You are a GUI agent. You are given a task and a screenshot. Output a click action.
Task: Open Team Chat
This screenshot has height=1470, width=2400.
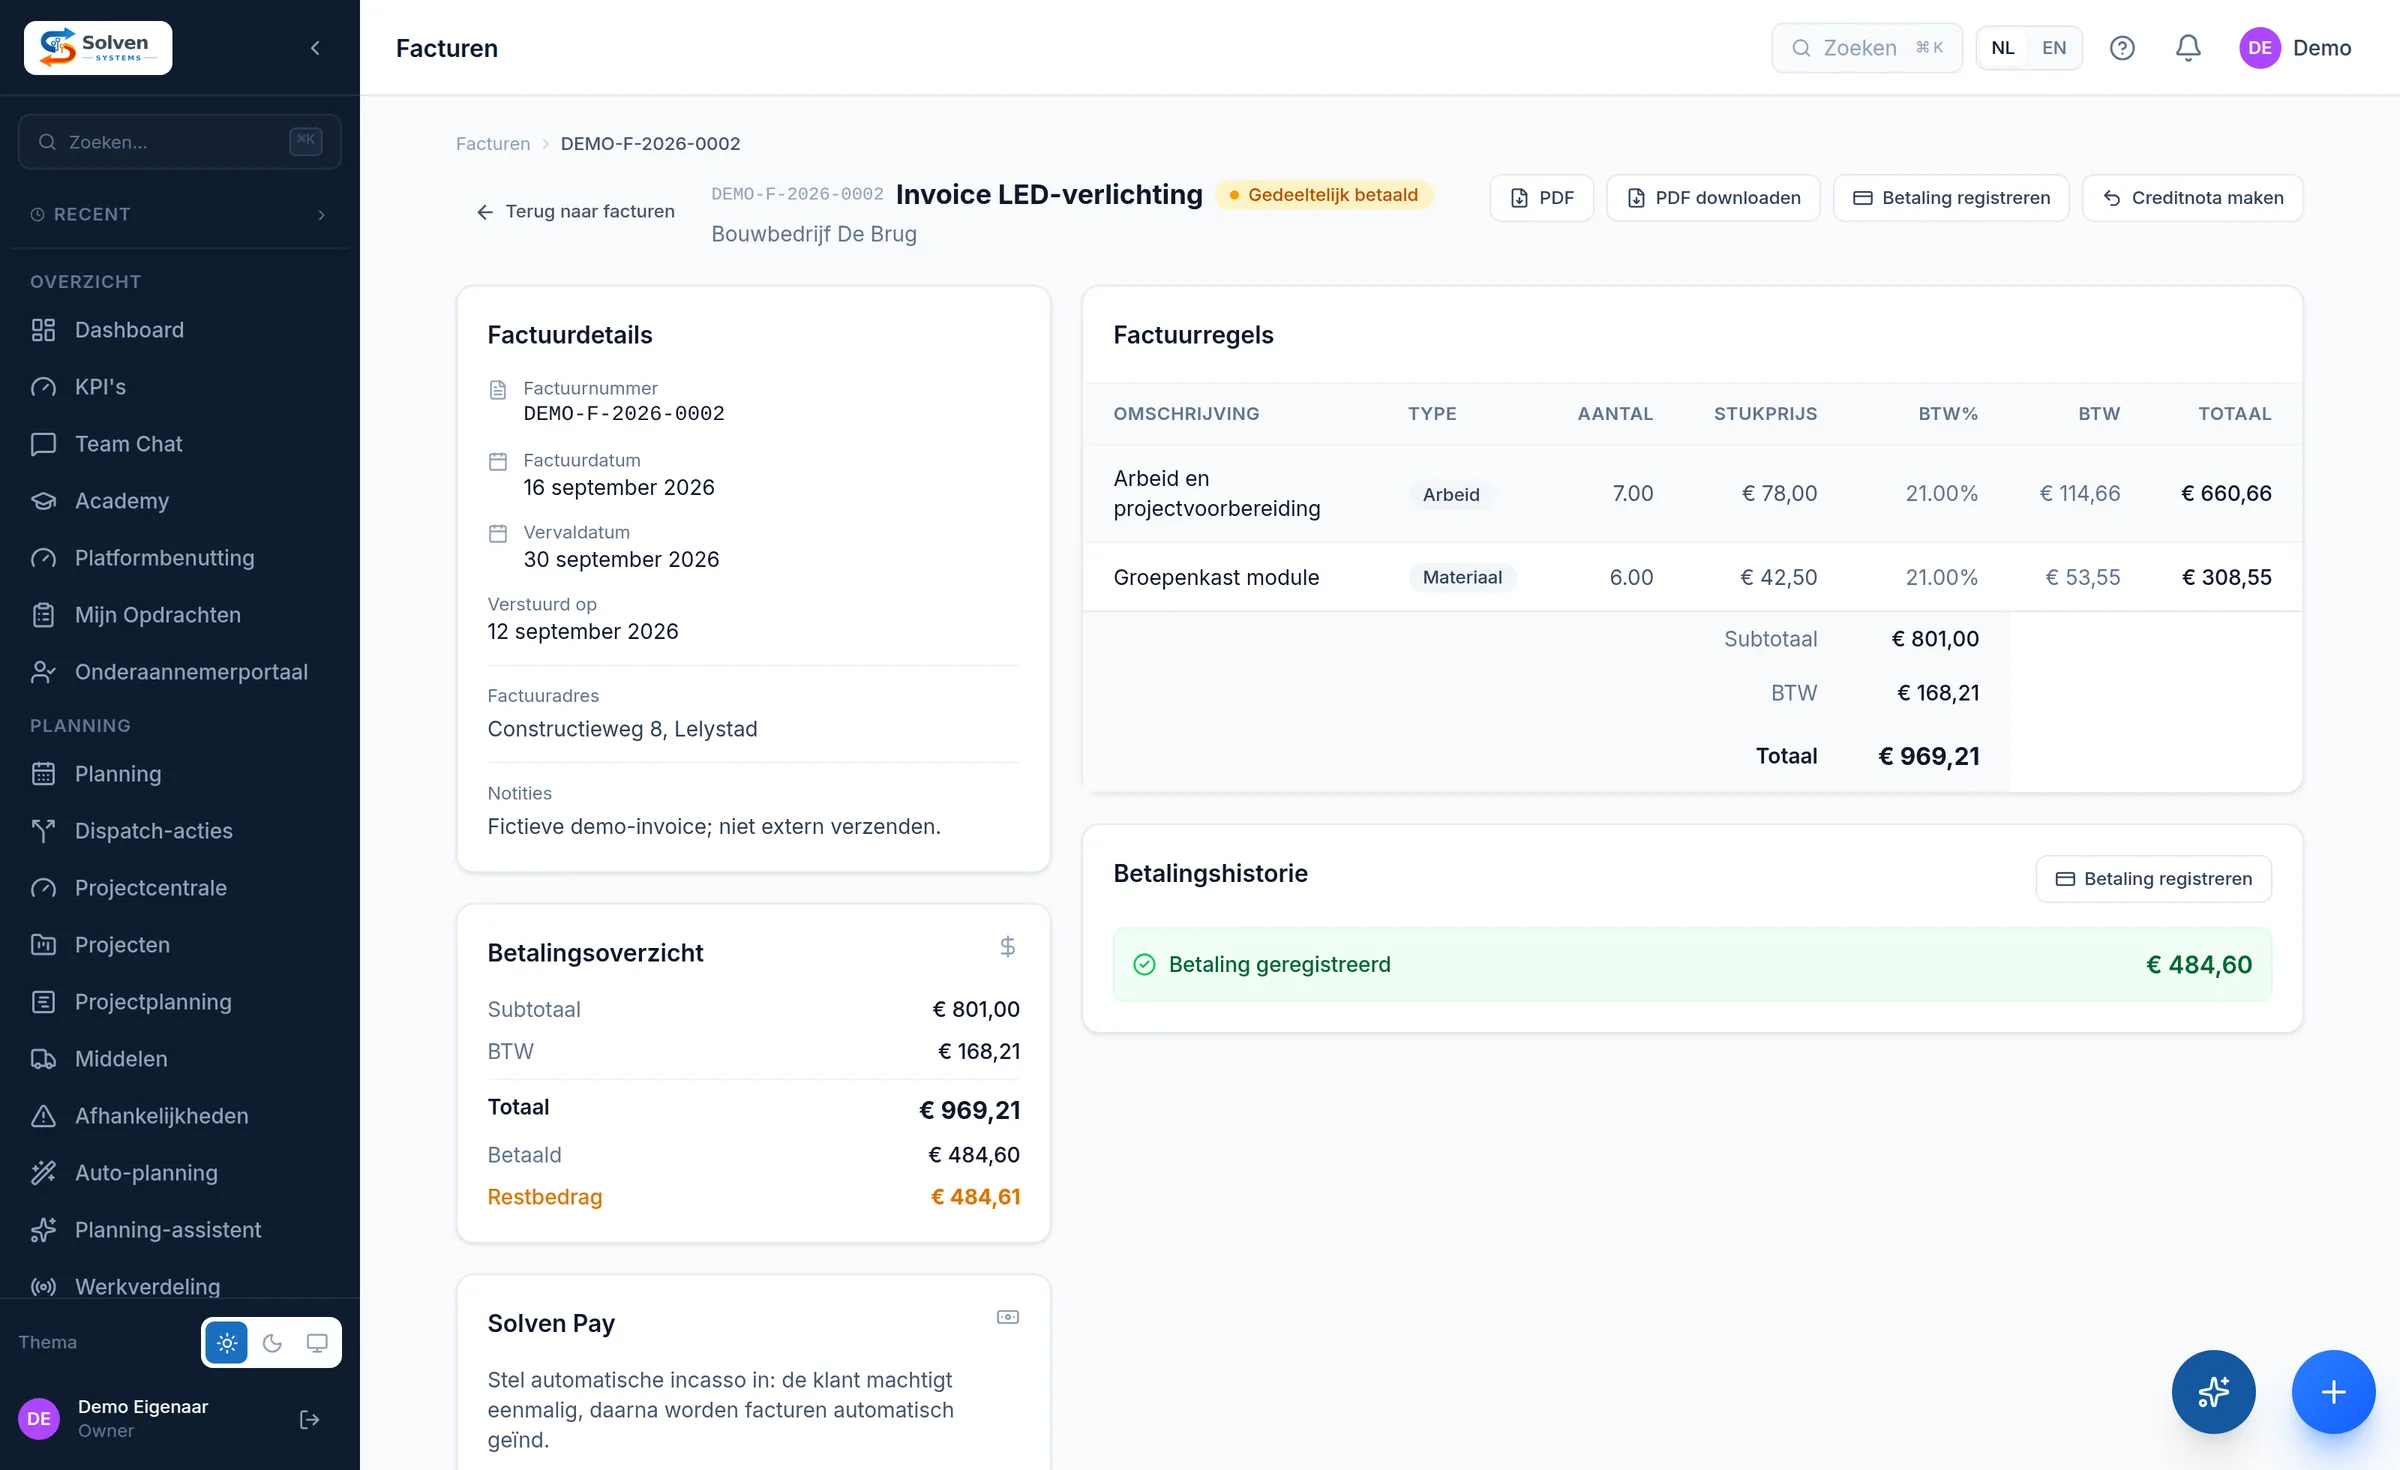coord(180,444)
